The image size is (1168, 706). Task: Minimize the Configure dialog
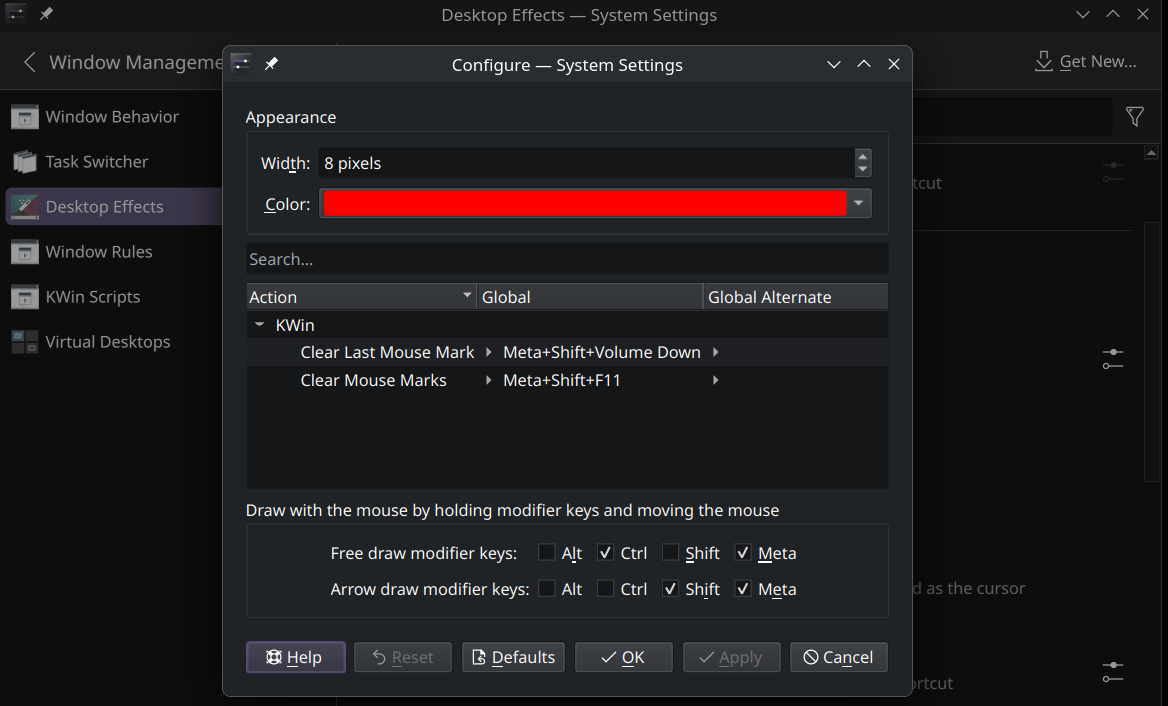834,65
